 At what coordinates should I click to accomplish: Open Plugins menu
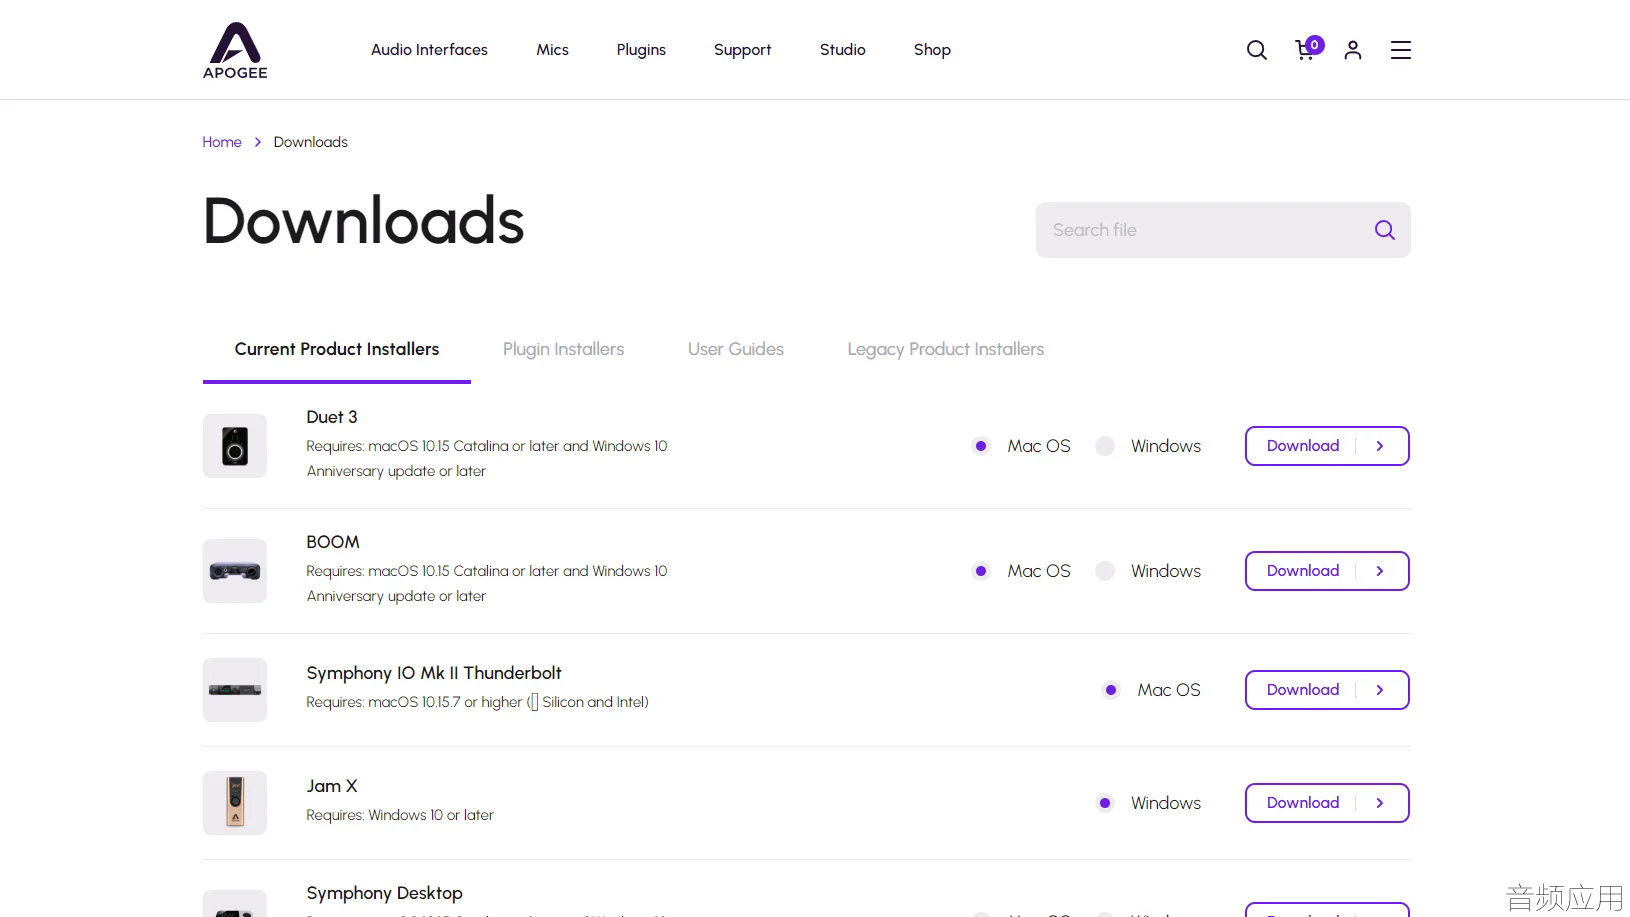pyautogui.click(x=641, y=50)
